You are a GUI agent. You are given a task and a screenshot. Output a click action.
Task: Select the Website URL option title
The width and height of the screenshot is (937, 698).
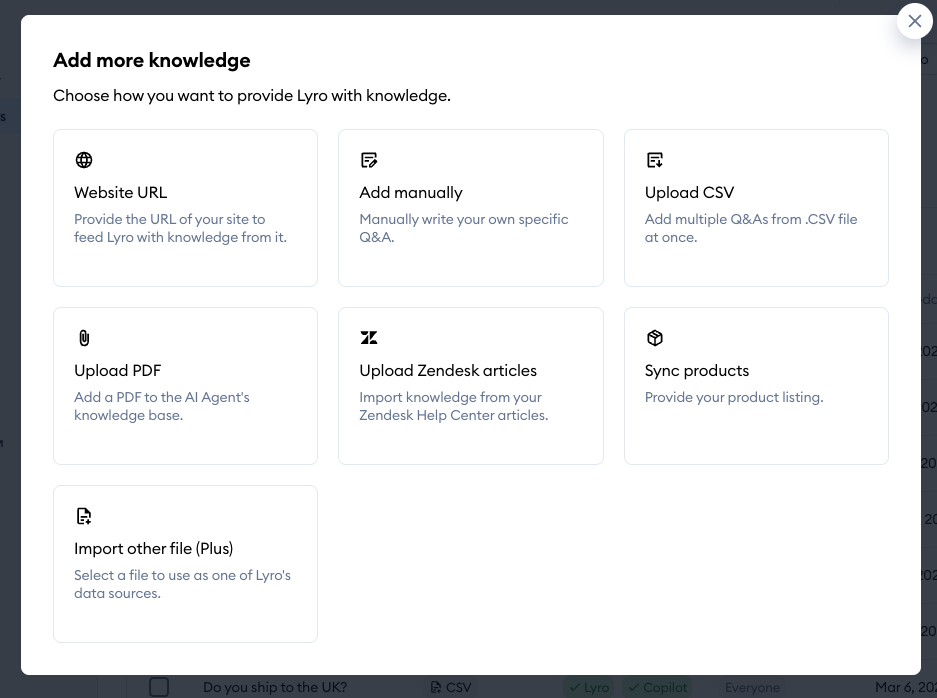[x=121, y=192]
